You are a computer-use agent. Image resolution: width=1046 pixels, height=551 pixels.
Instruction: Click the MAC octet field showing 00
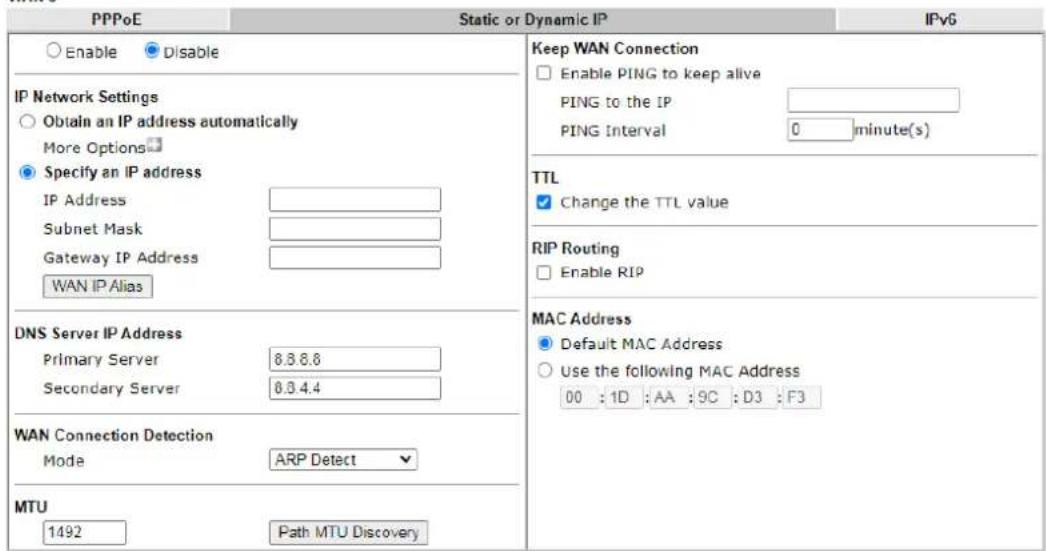tap(579, 398)
